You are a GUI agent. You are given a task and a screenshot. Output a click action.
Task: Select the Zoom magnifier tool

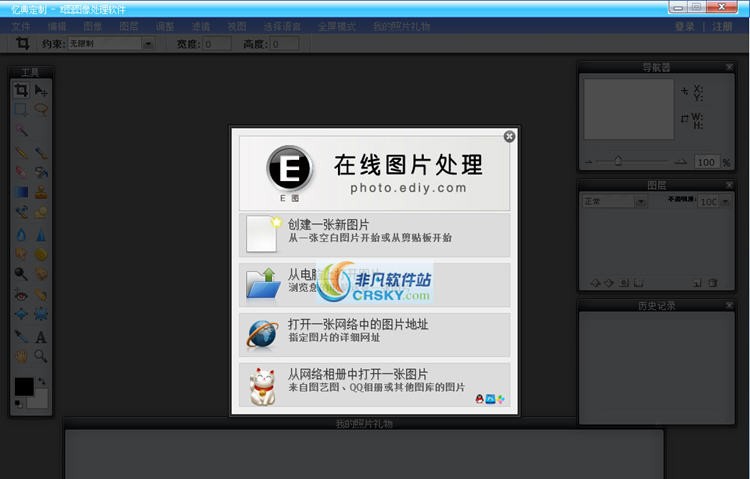41,356
